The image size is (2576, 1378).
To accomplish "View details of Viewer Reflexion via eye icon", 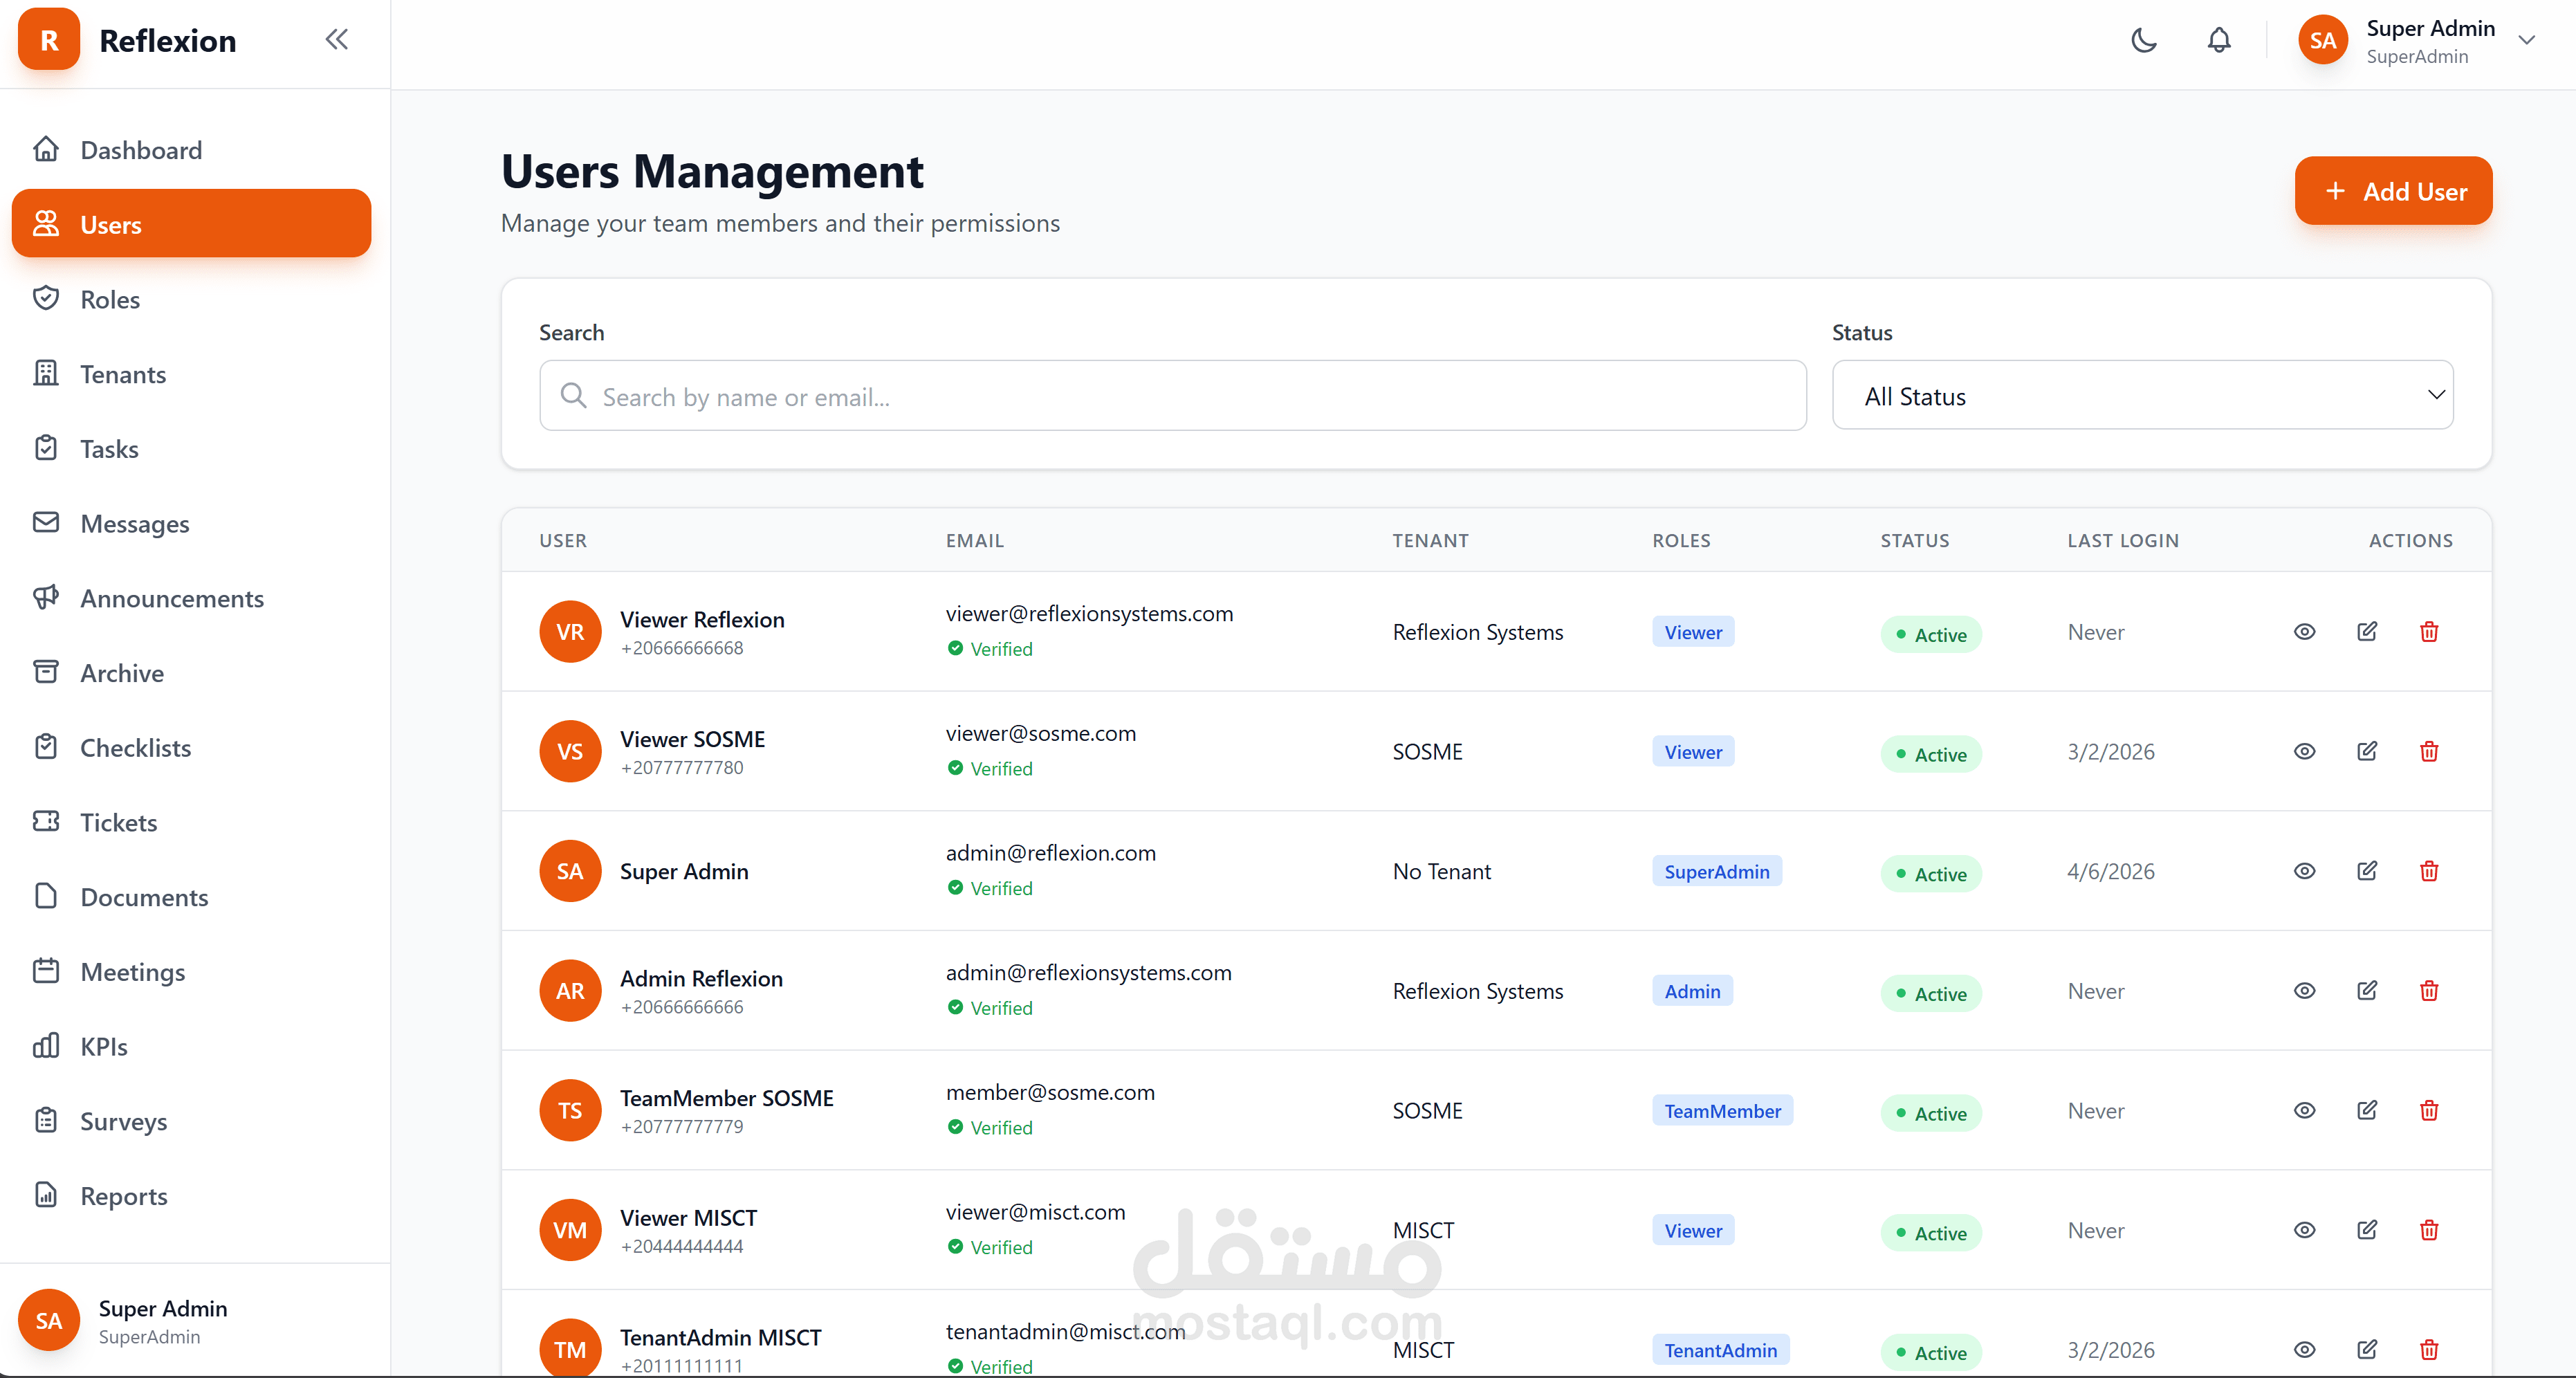I will pos(2304,631).
